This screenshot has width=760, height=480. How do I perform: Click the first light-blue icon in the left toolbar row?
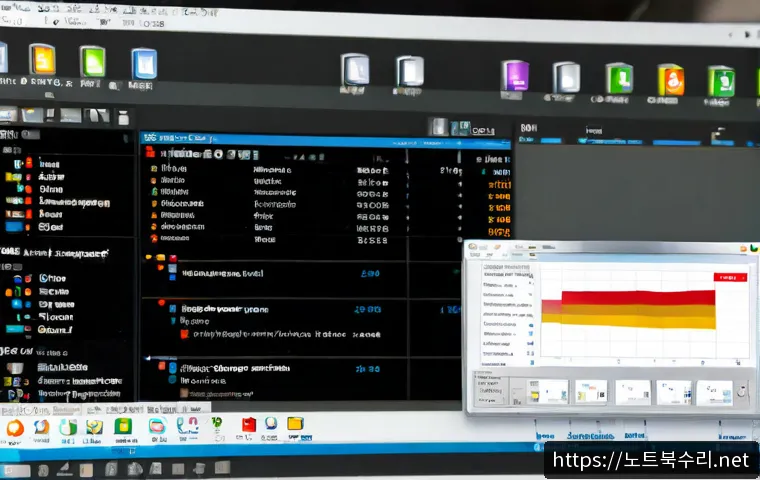(x=8, y=115)
